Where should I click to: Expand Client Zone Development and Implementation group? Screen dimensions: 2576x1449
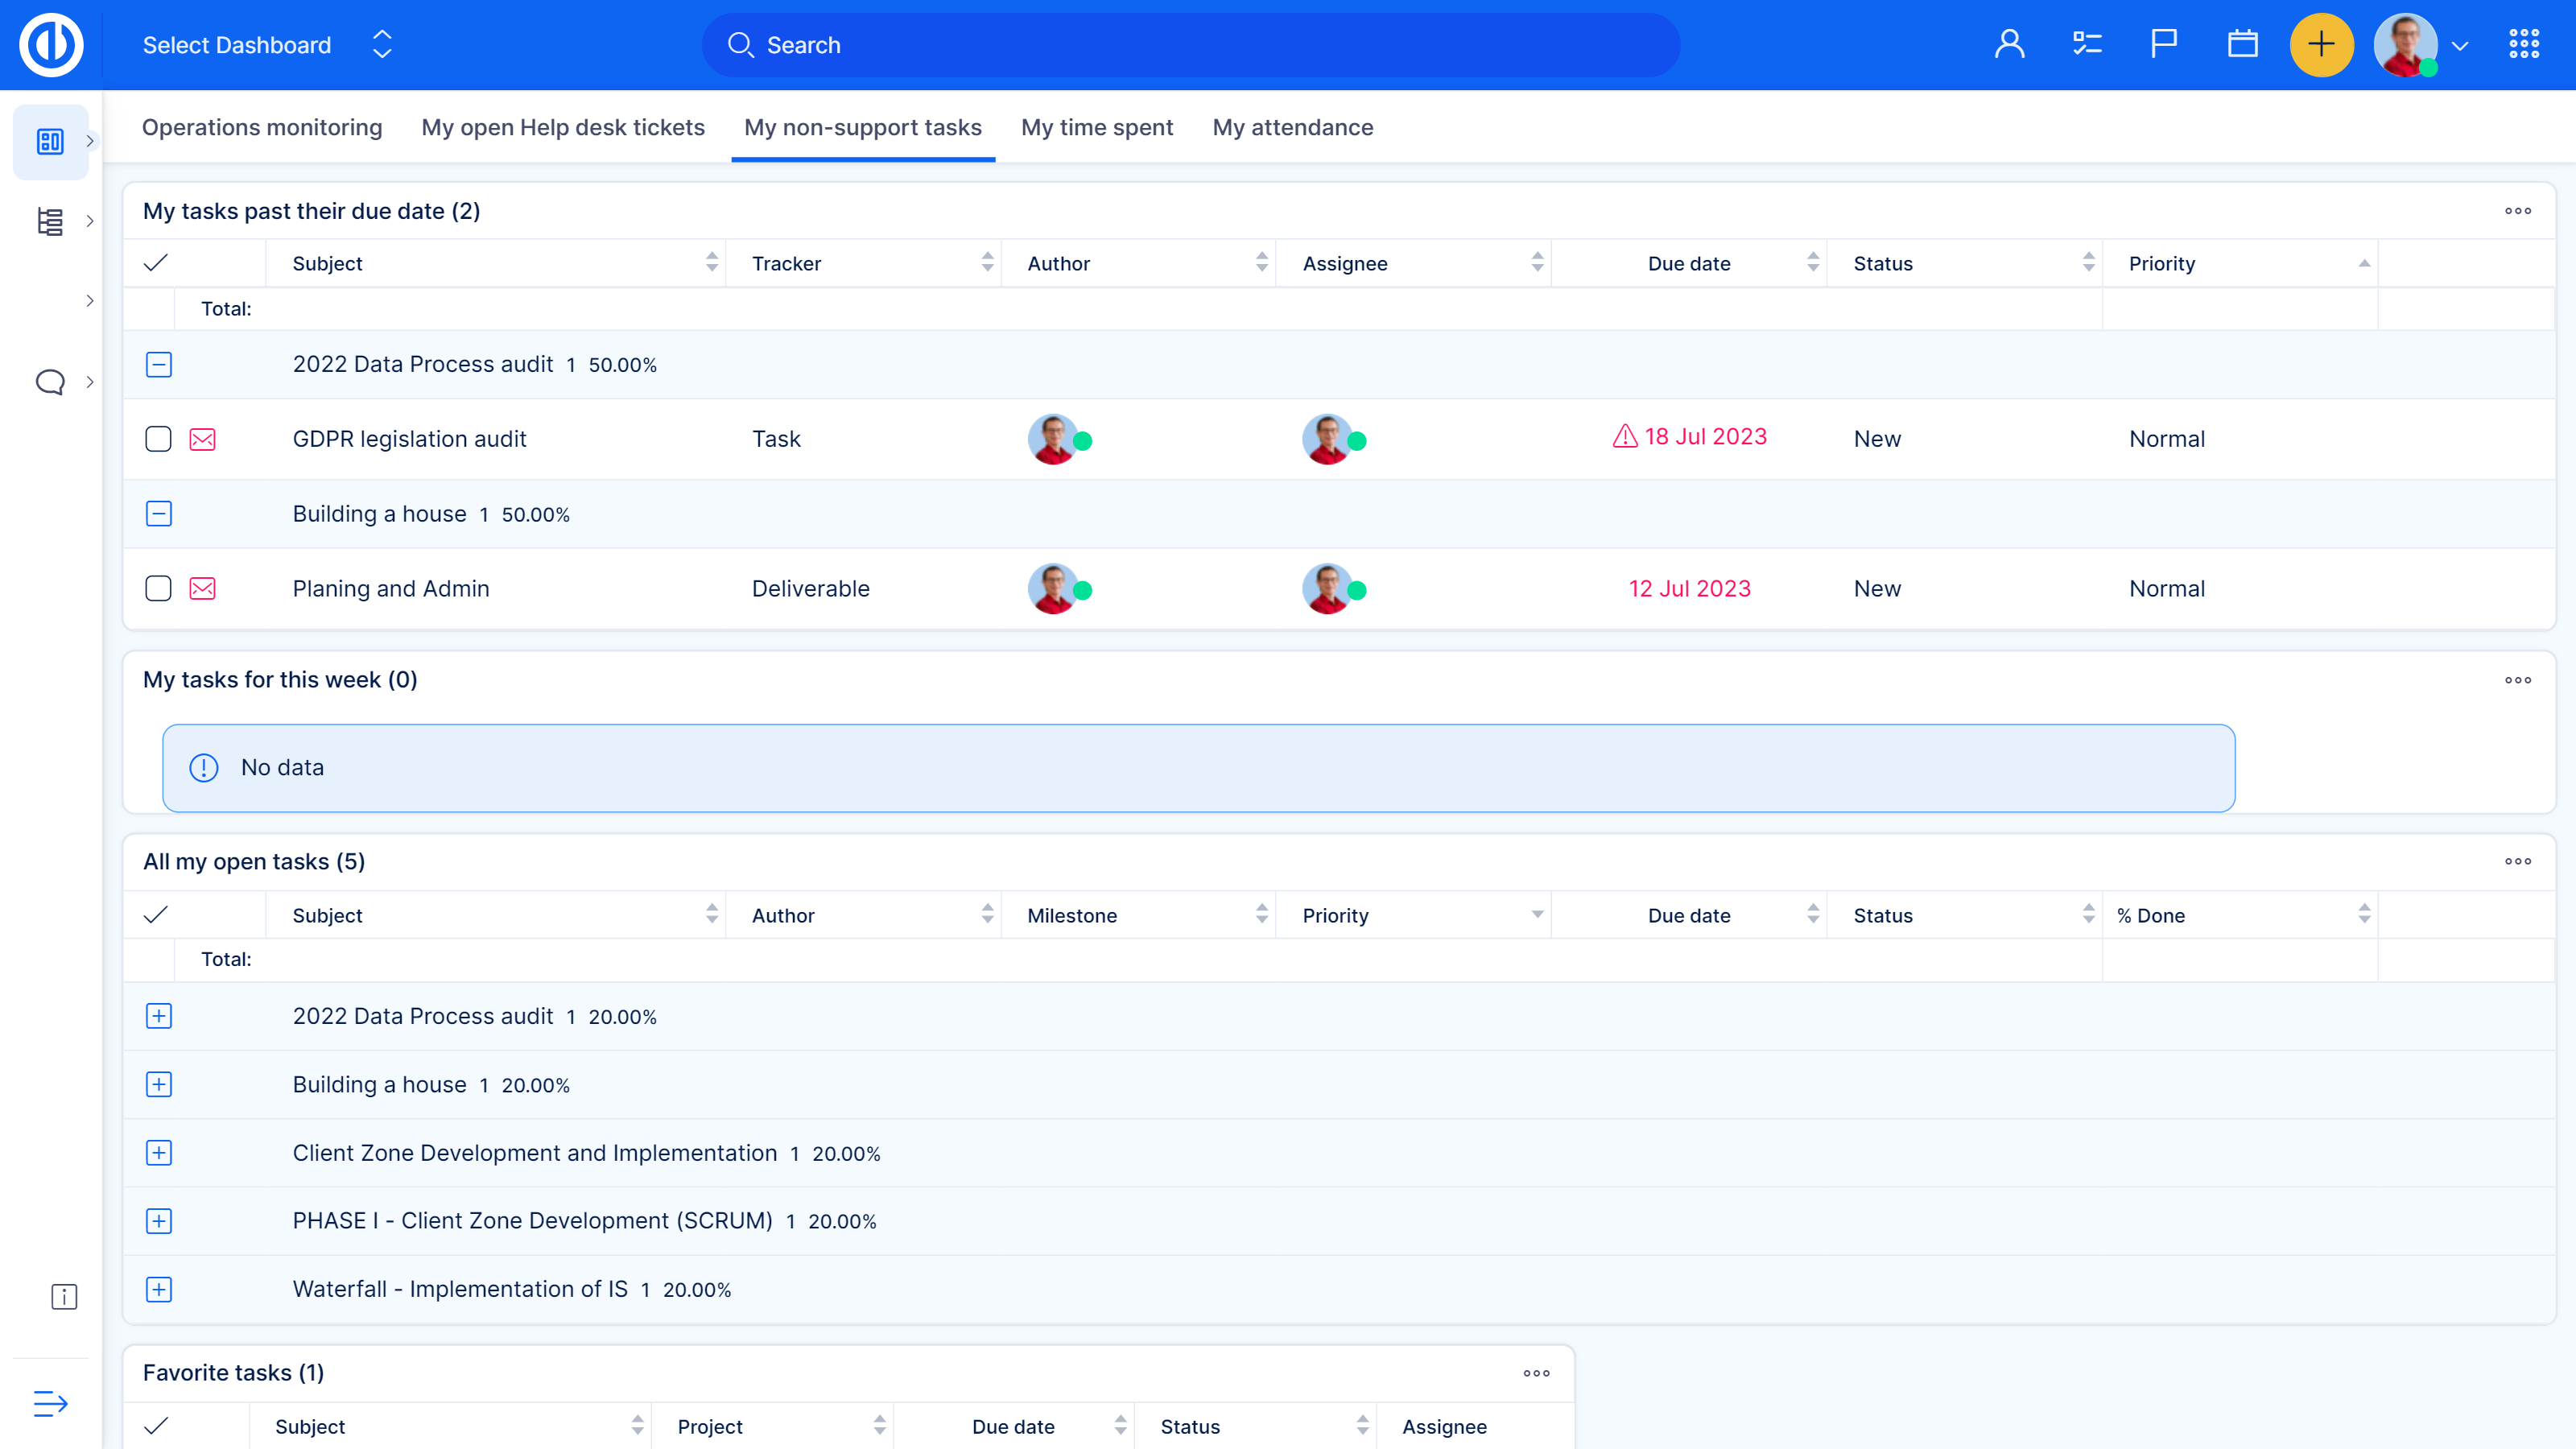pyautogui.click(x=159, y=1153)
